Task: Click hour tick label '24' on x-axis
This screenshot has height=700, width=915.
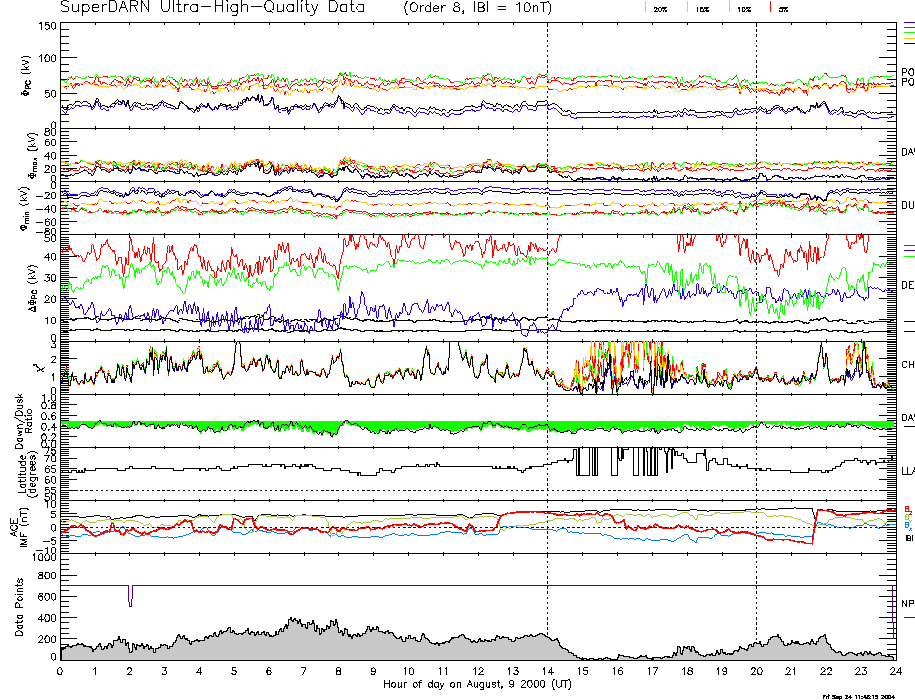Action: click(895, 671)
